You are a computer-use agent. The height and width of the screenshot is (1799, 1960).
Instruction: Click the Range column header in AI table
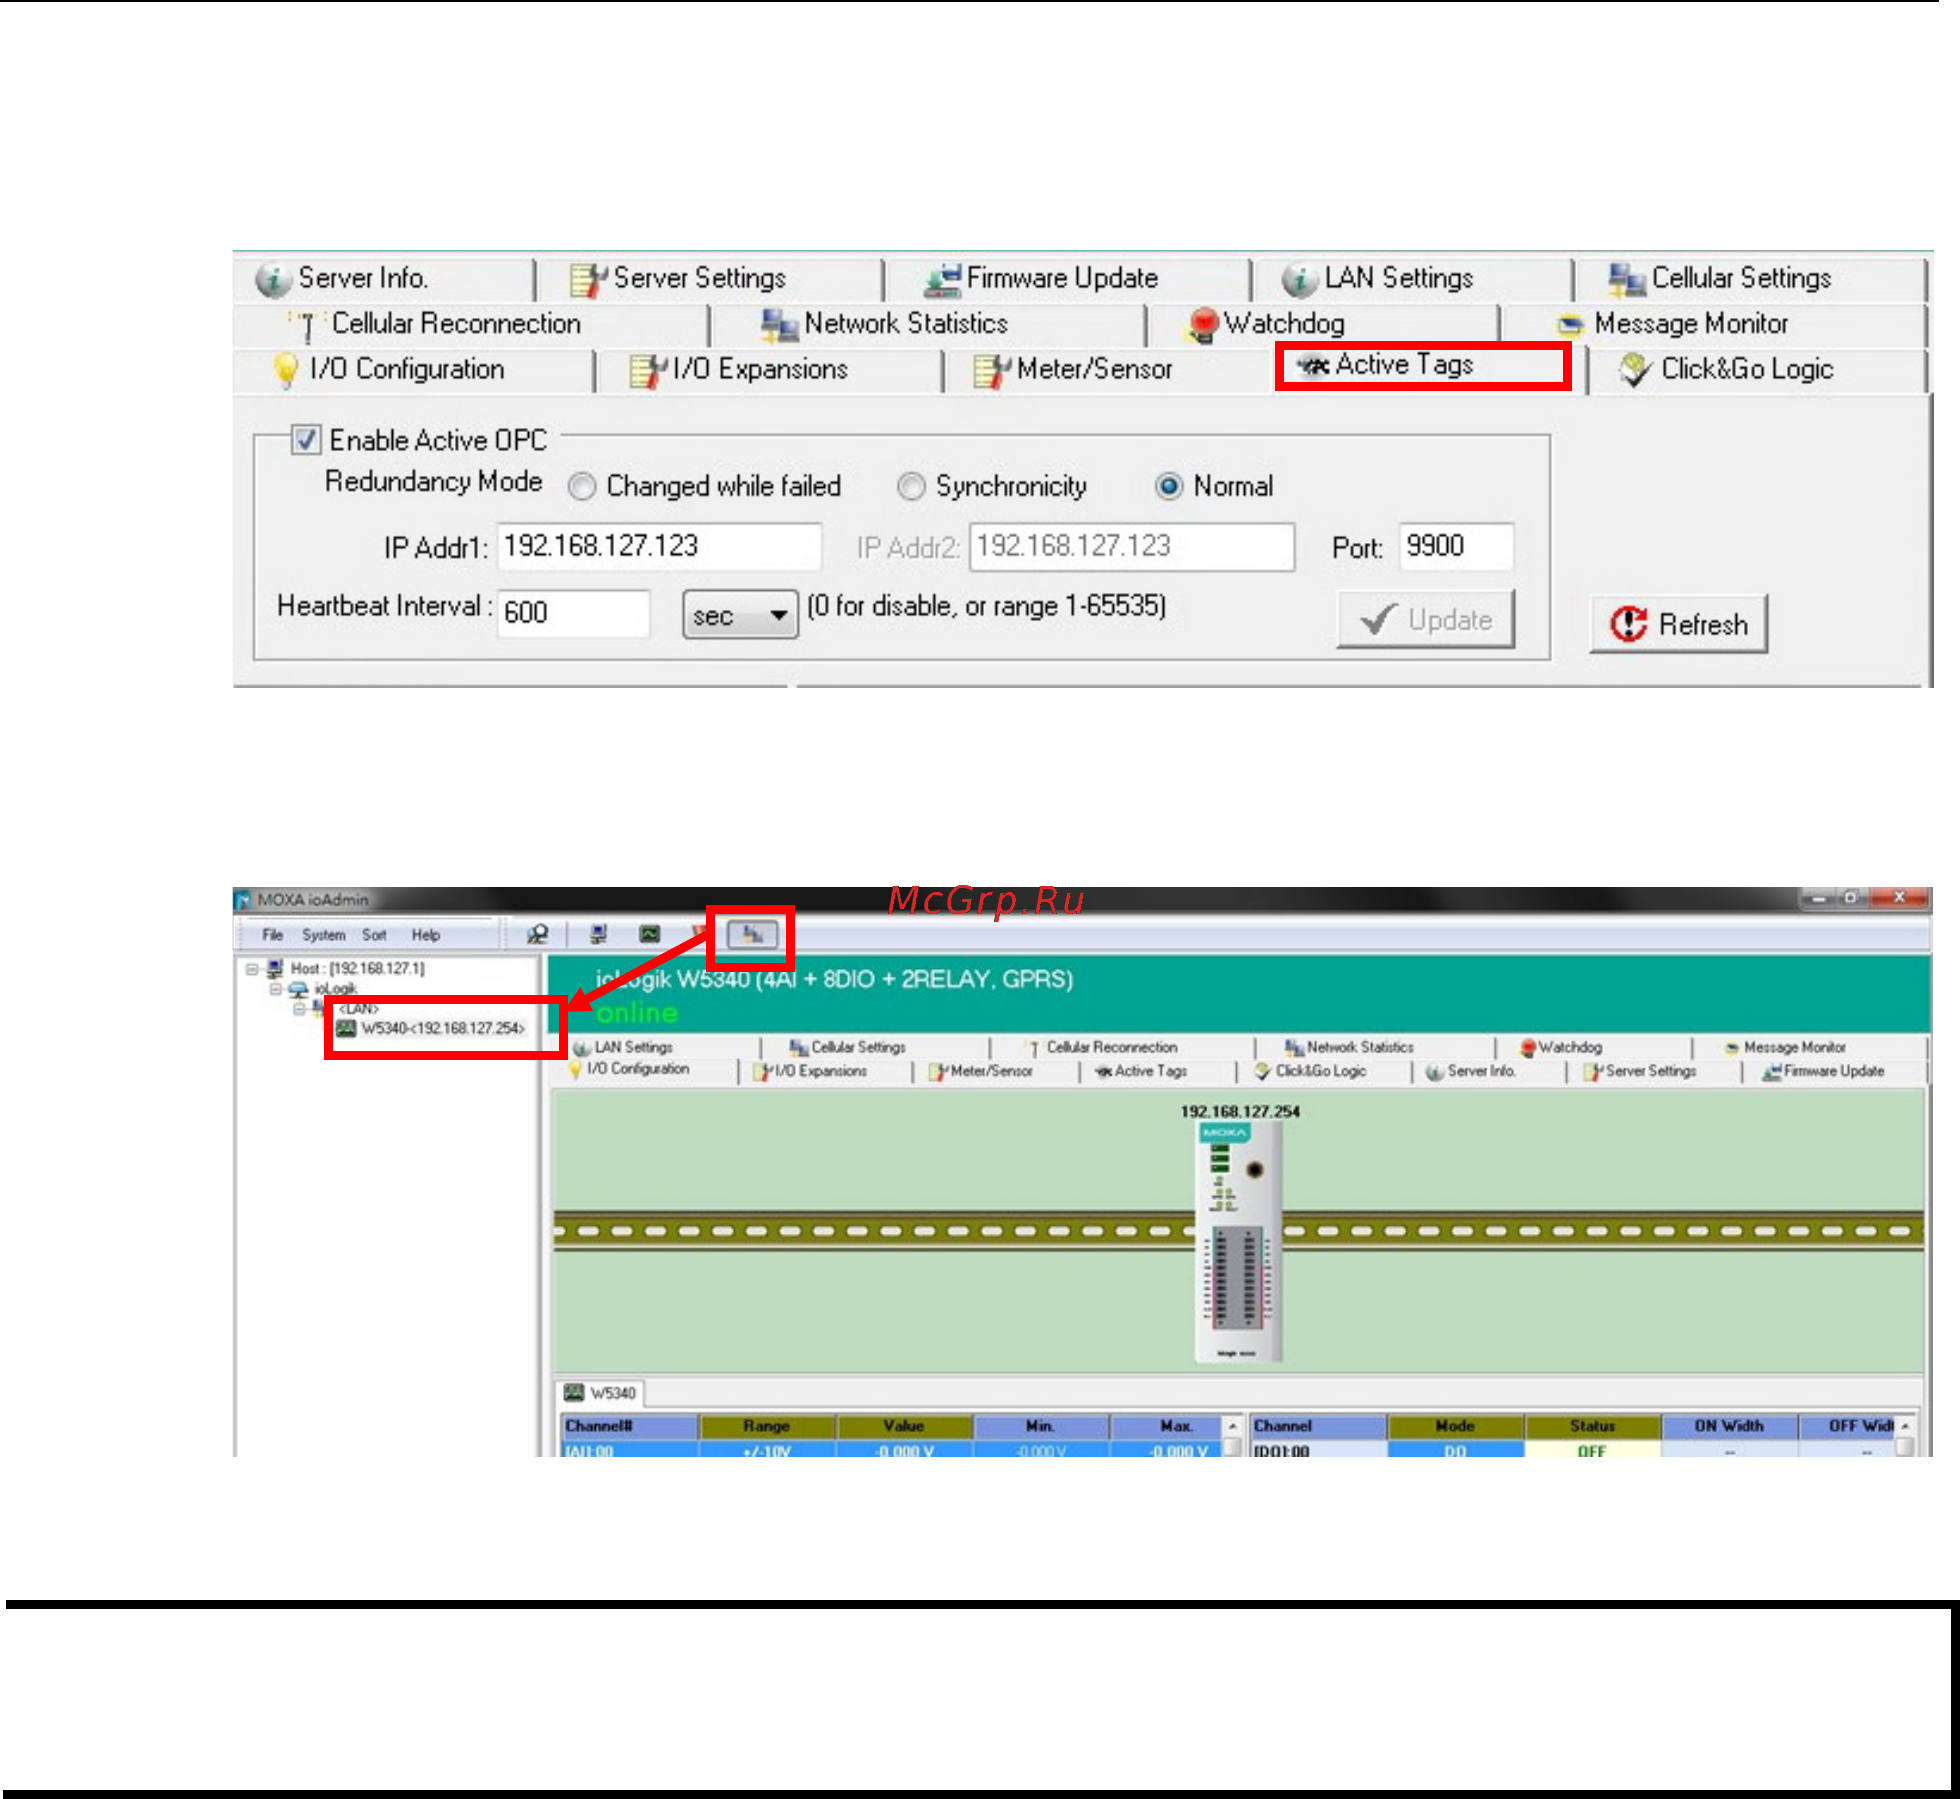(767, 1426)
